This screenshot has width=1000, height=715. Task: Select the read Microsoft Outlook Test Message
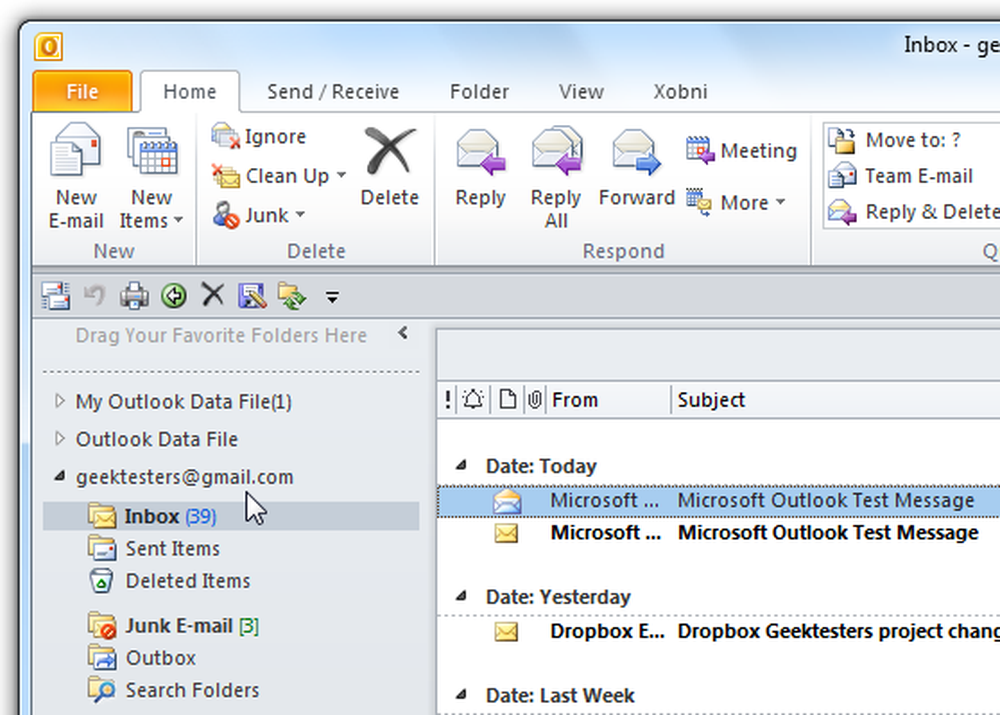coord(719,501)
